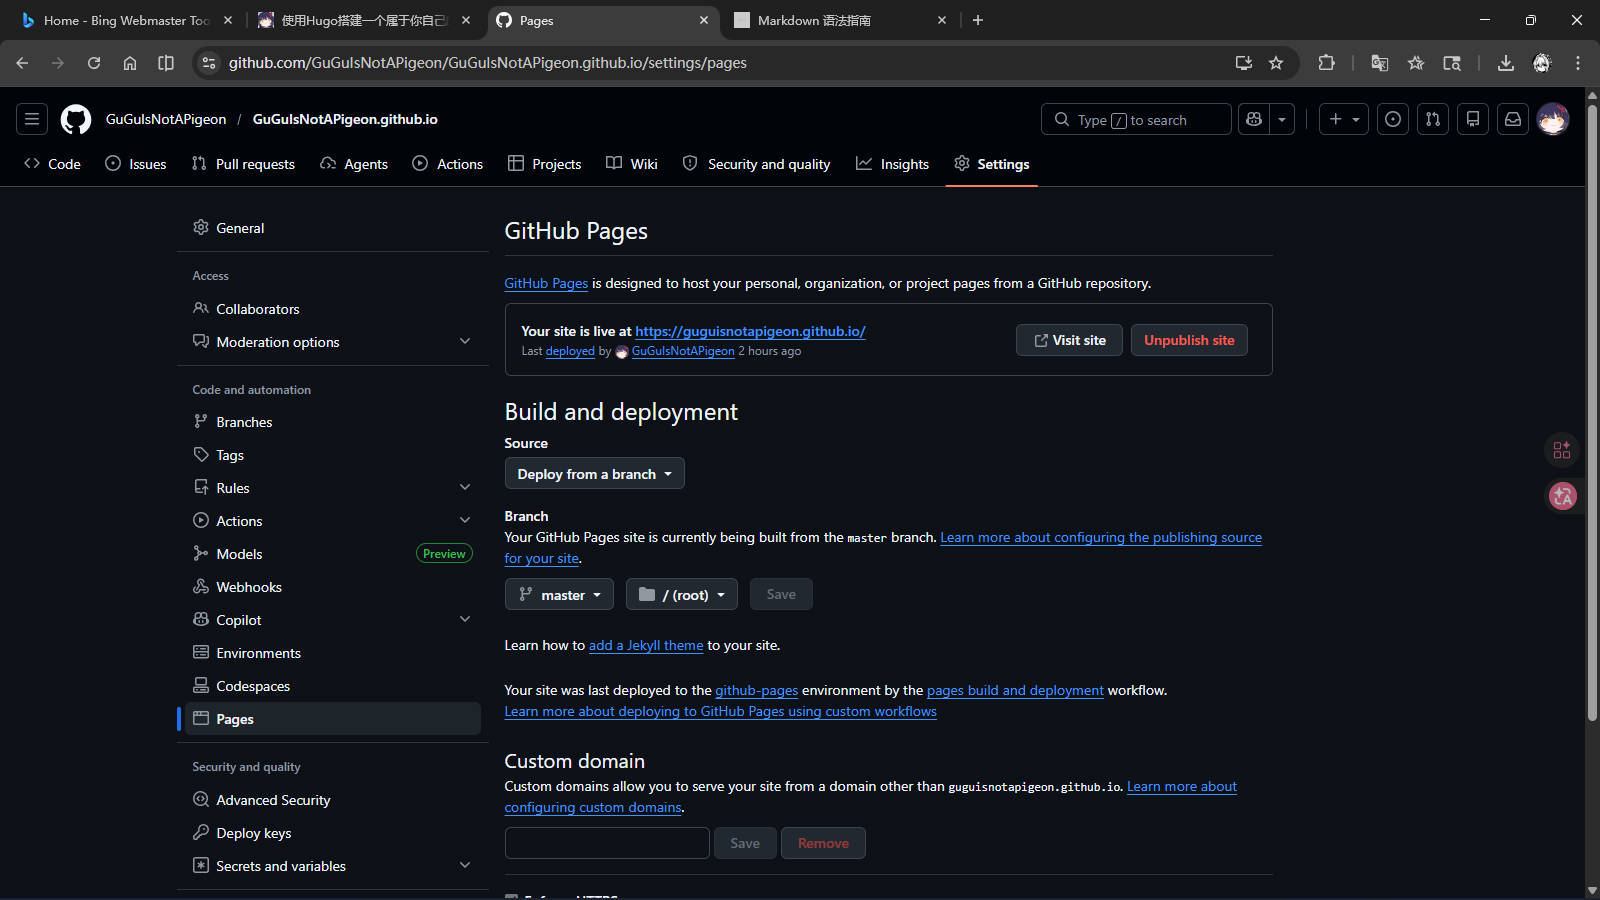
Task: Open Codespaces settings in sidebar
Action: (333, 686)
